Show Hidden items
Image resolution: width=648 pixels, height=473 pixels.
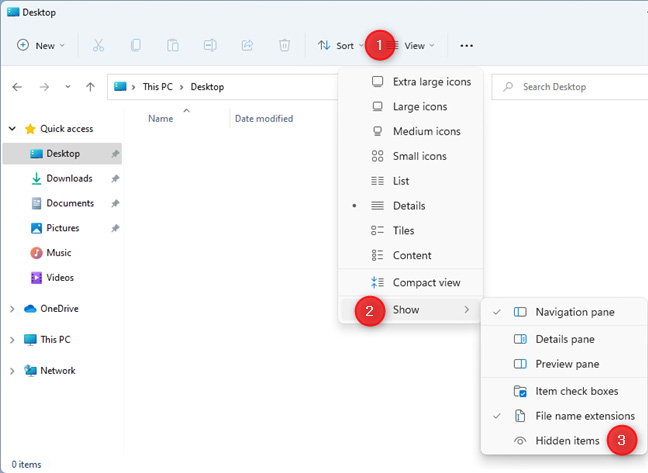pyautogui.click(x=563, y=441)
